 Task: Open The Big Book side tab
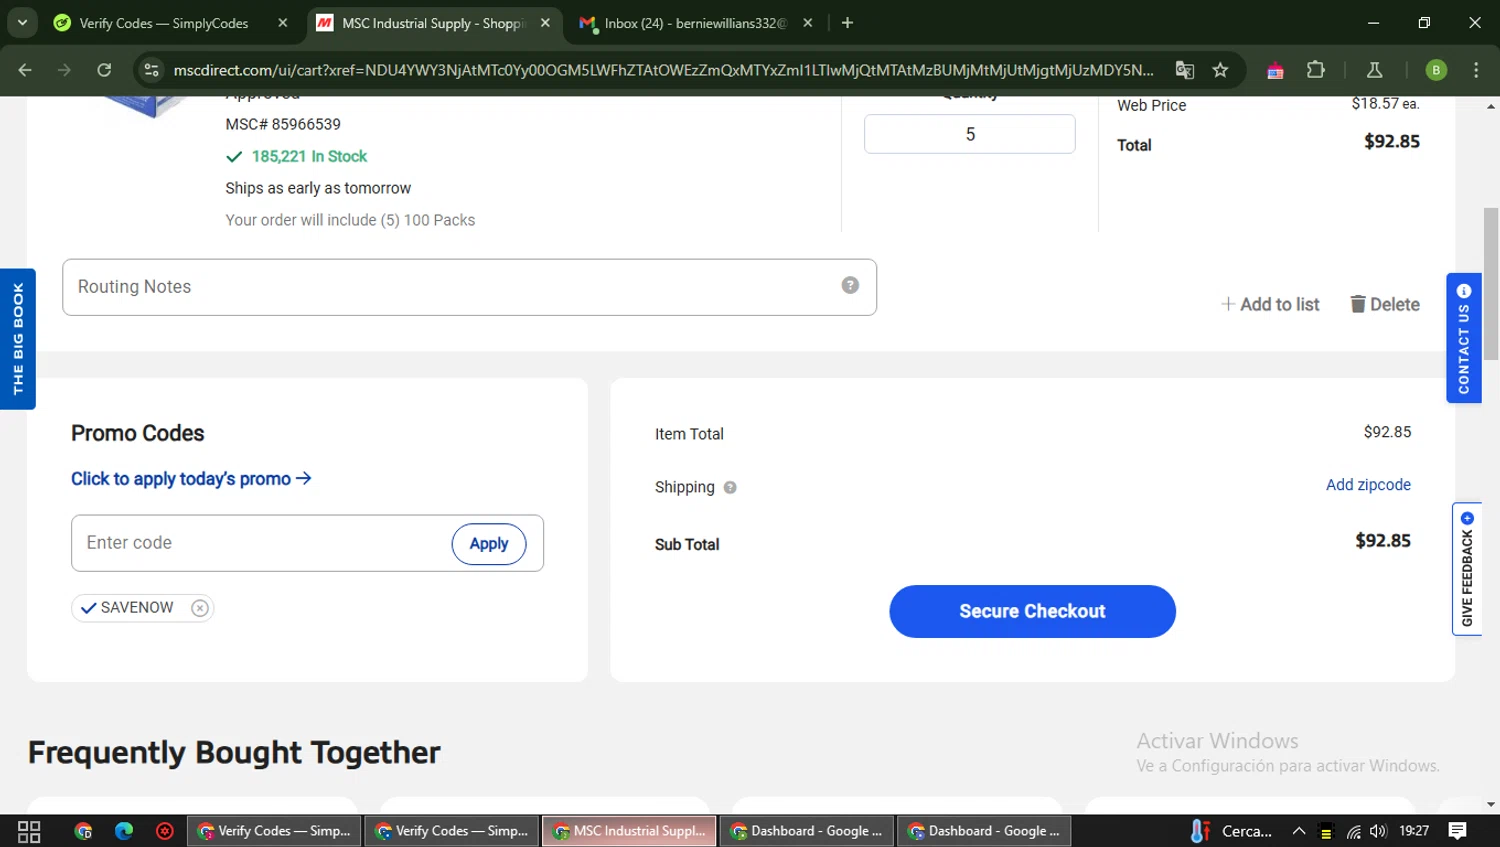point(18,339)
